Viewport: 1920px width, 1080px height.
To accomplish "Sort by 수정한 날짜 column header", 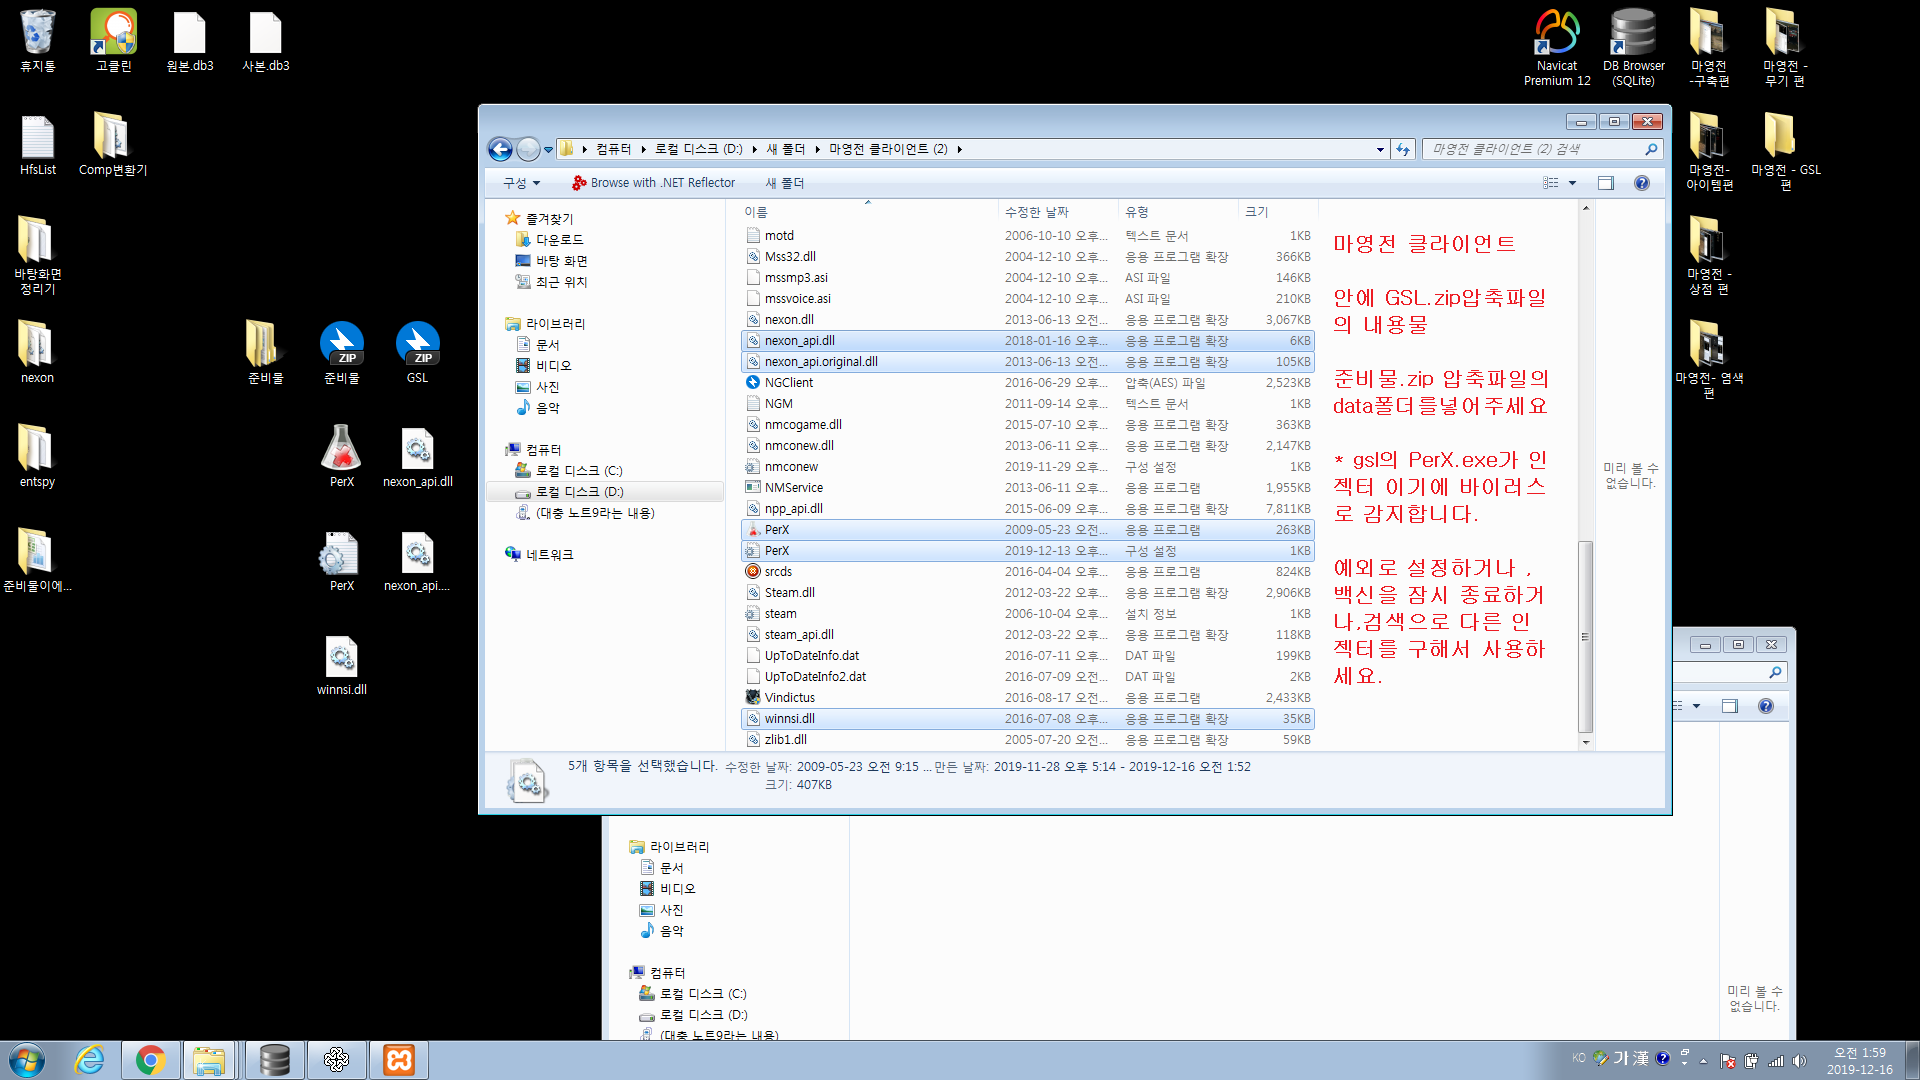I will click(1058, 212).
